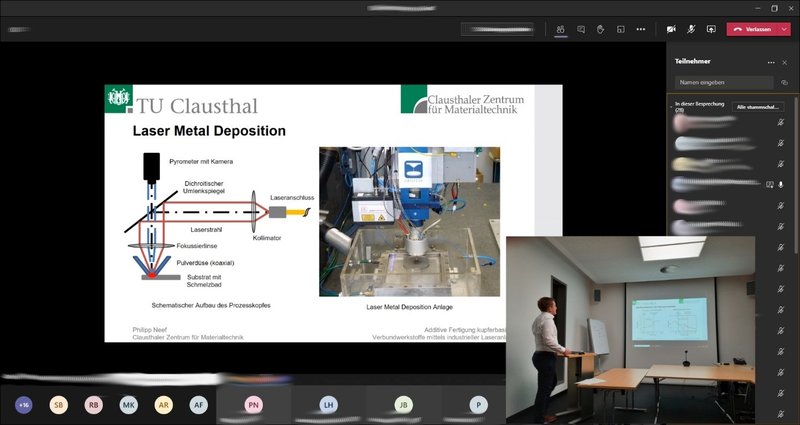Click Alle stummschalten button

(758, 107)
